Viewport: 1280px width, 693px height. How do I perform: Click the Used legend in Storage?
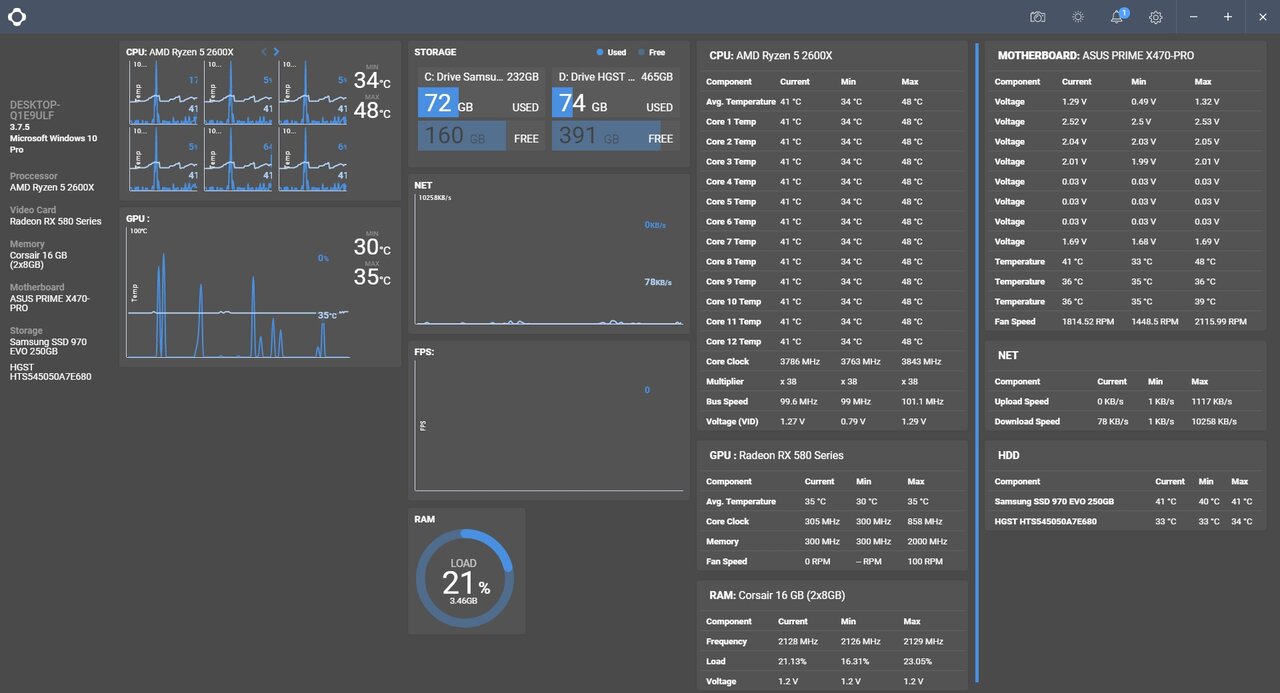click(611, 52)
